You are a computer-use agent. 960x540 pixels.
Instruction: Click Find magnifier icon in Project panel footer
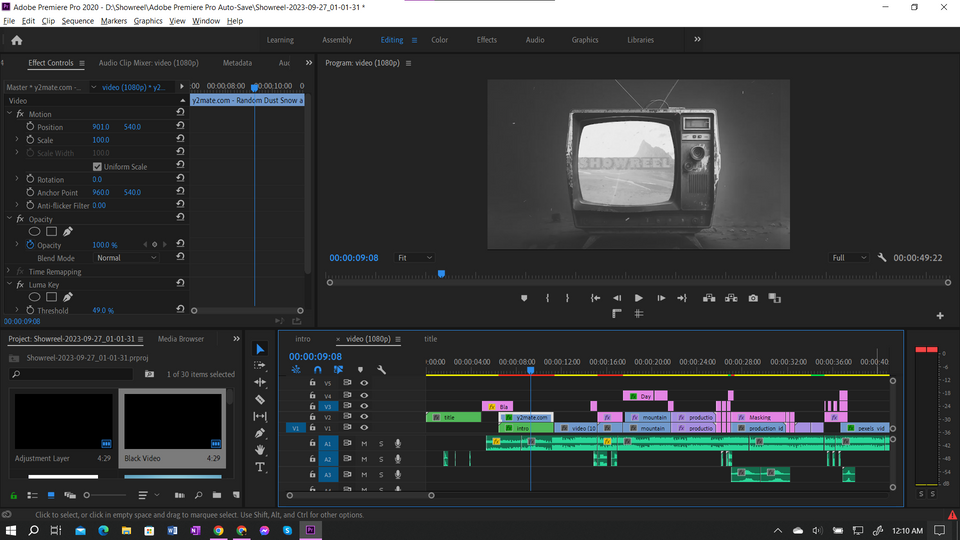click(x=198, y=495)
